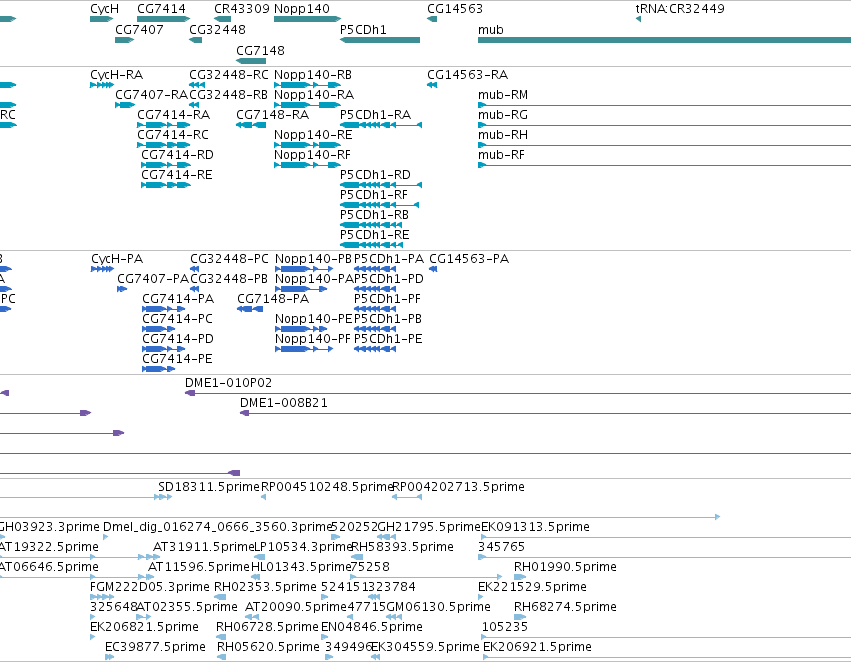Select the CG14563-RA transcript

[432, 85]
